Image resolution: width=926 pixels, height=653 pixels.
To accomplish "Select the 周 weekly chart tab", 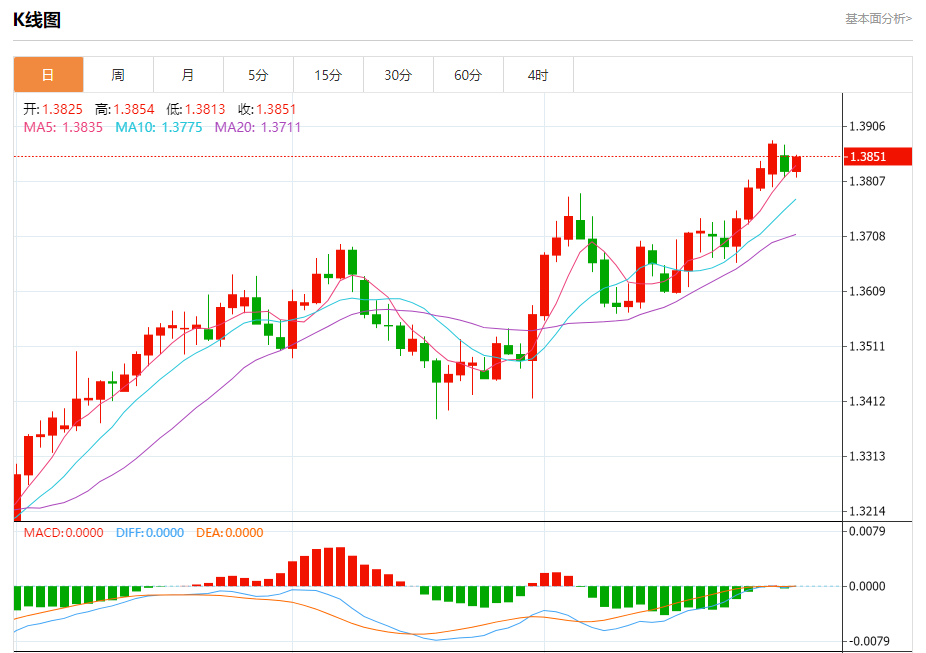I will click(118, 75).
